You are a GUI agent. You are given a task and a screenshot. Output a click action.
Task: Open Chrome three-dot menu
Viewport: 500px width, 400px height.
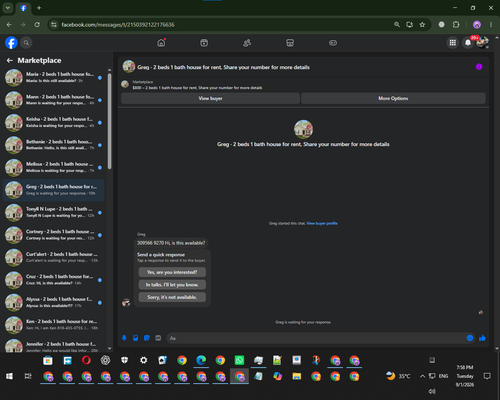(491, 25)
